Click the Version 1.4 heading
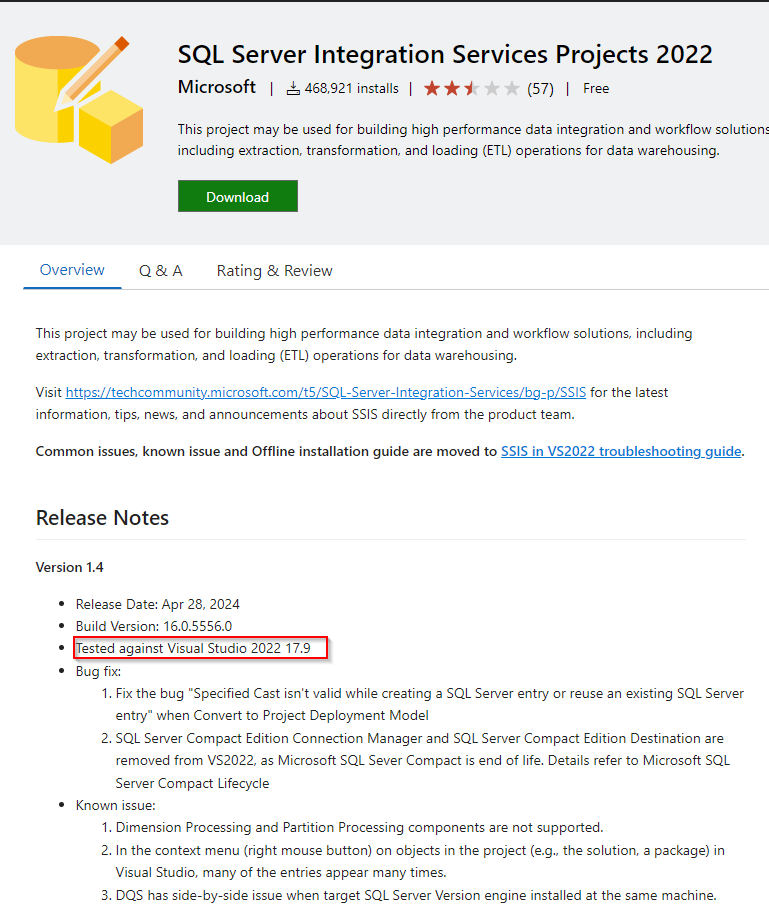 point(70,568)
